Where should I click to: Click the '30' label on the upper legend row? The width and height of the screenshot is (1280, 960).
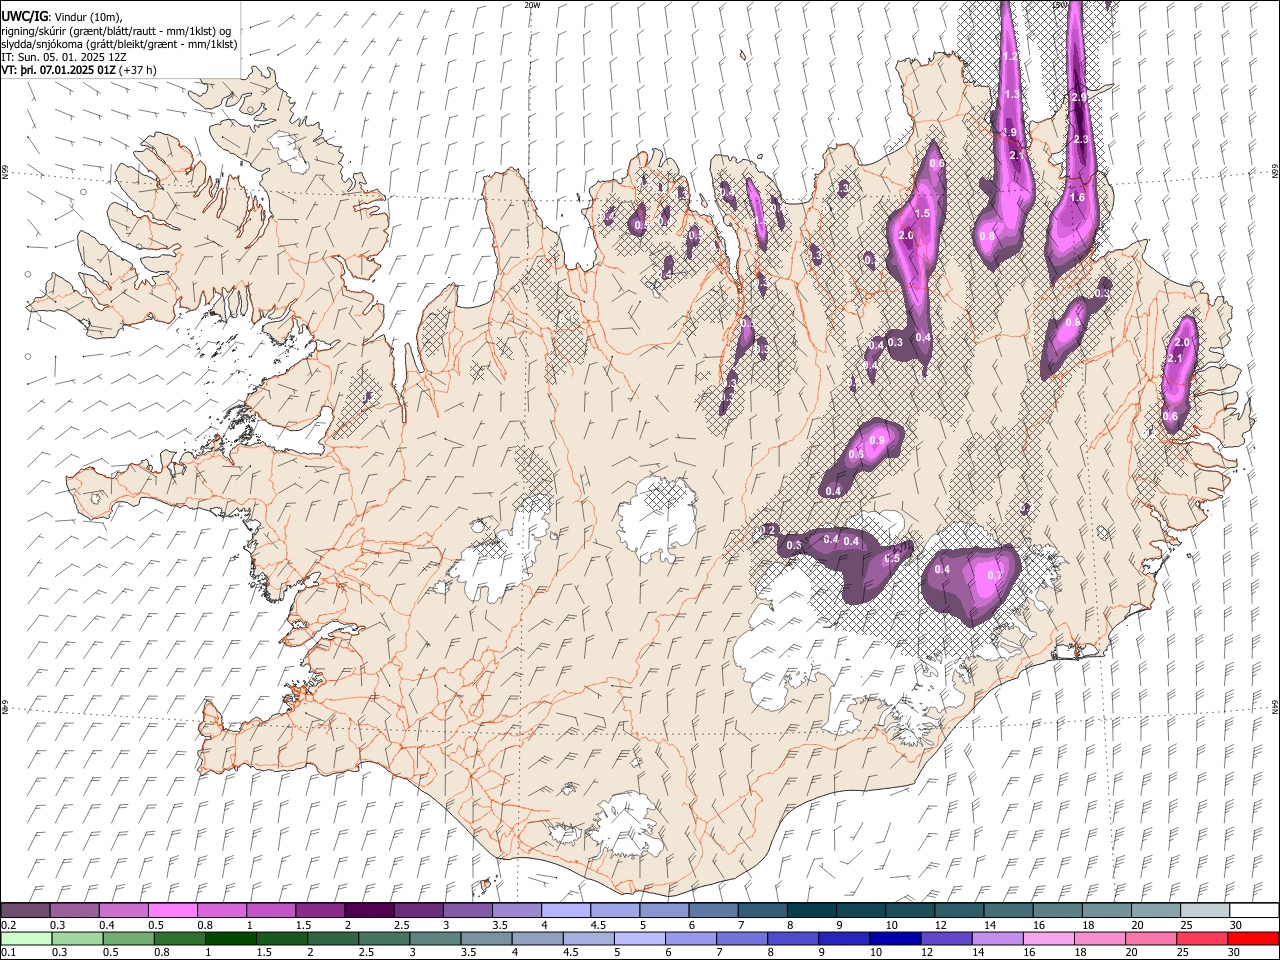click(x=1236, y=925)
